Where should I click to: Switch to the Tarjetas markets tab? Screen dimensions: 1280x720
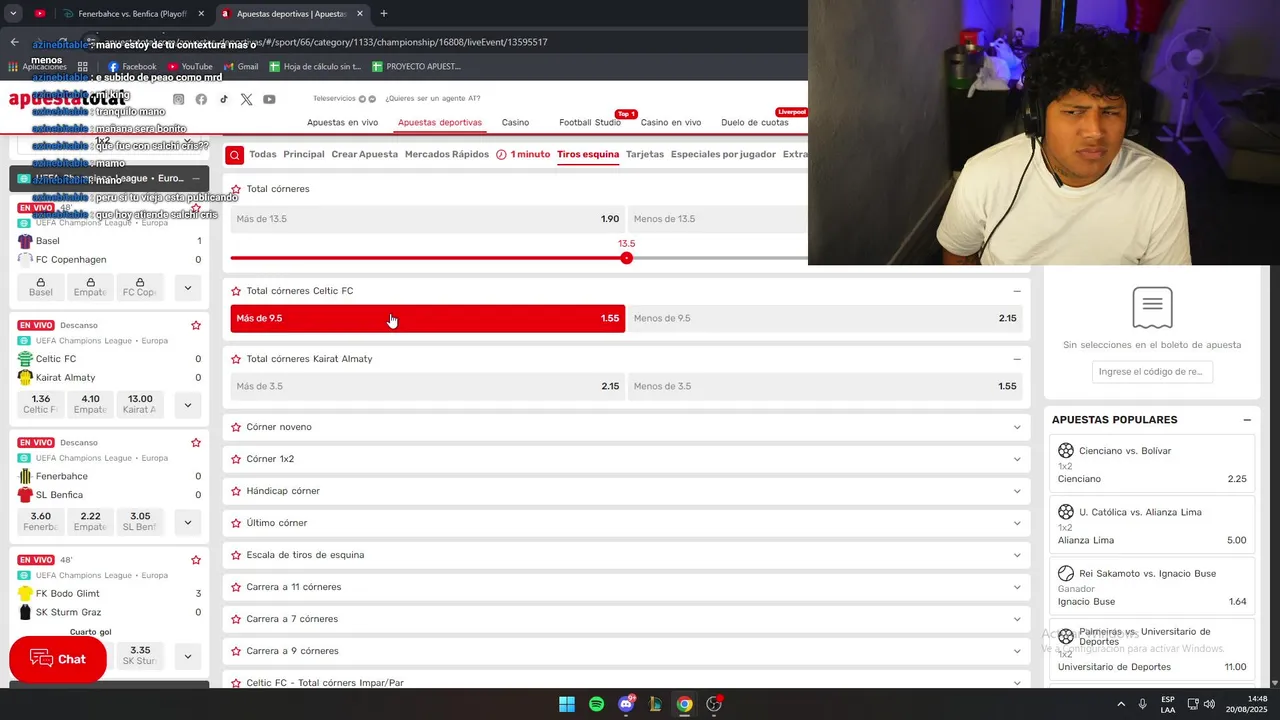point(645,154)
